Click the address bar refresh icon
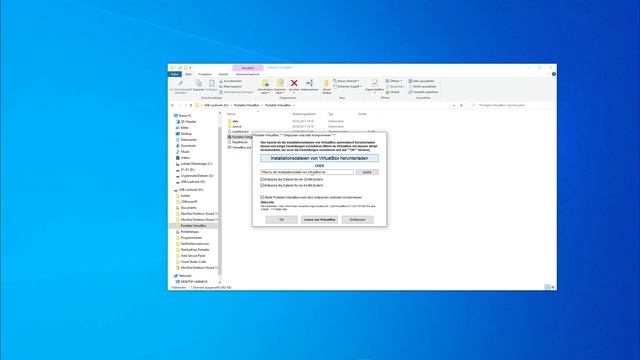This screenshot has height=360, width=640. coord(462,105)
